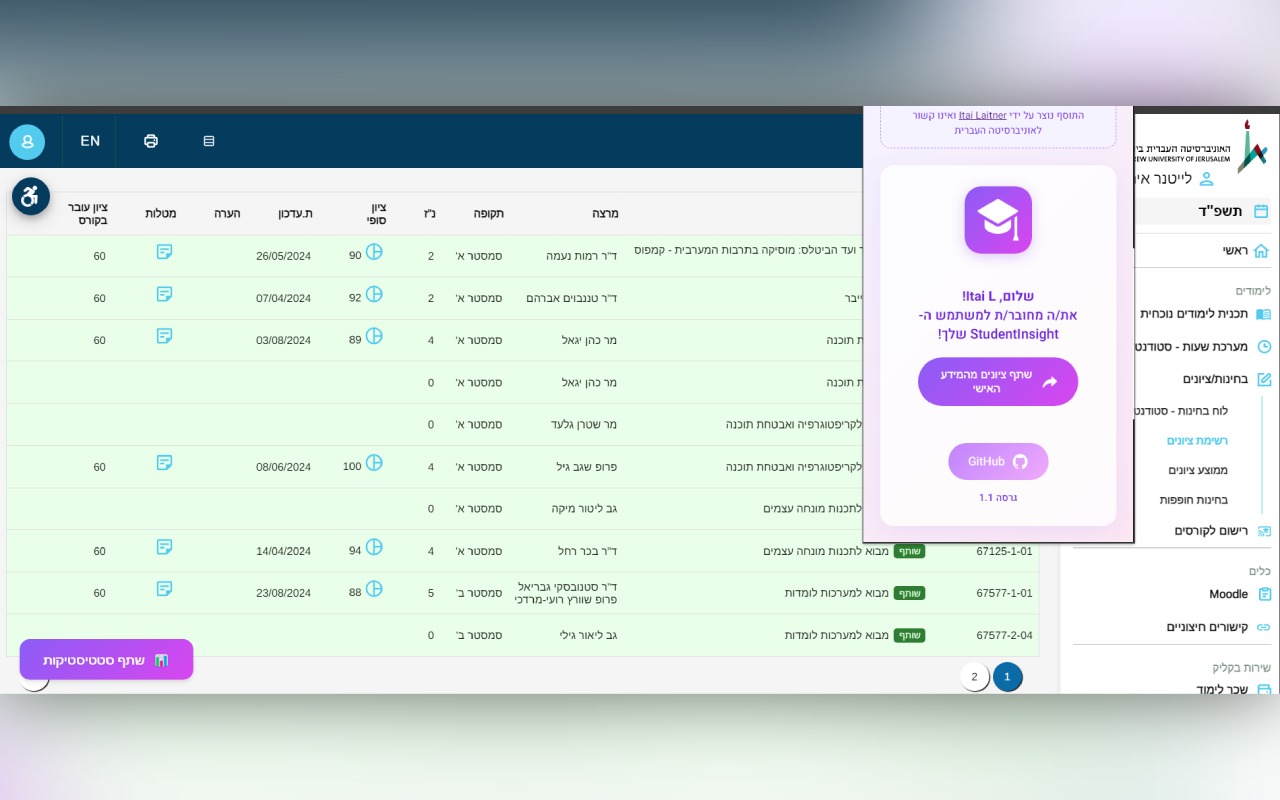Click the print icon in top bar

point(151,141)
